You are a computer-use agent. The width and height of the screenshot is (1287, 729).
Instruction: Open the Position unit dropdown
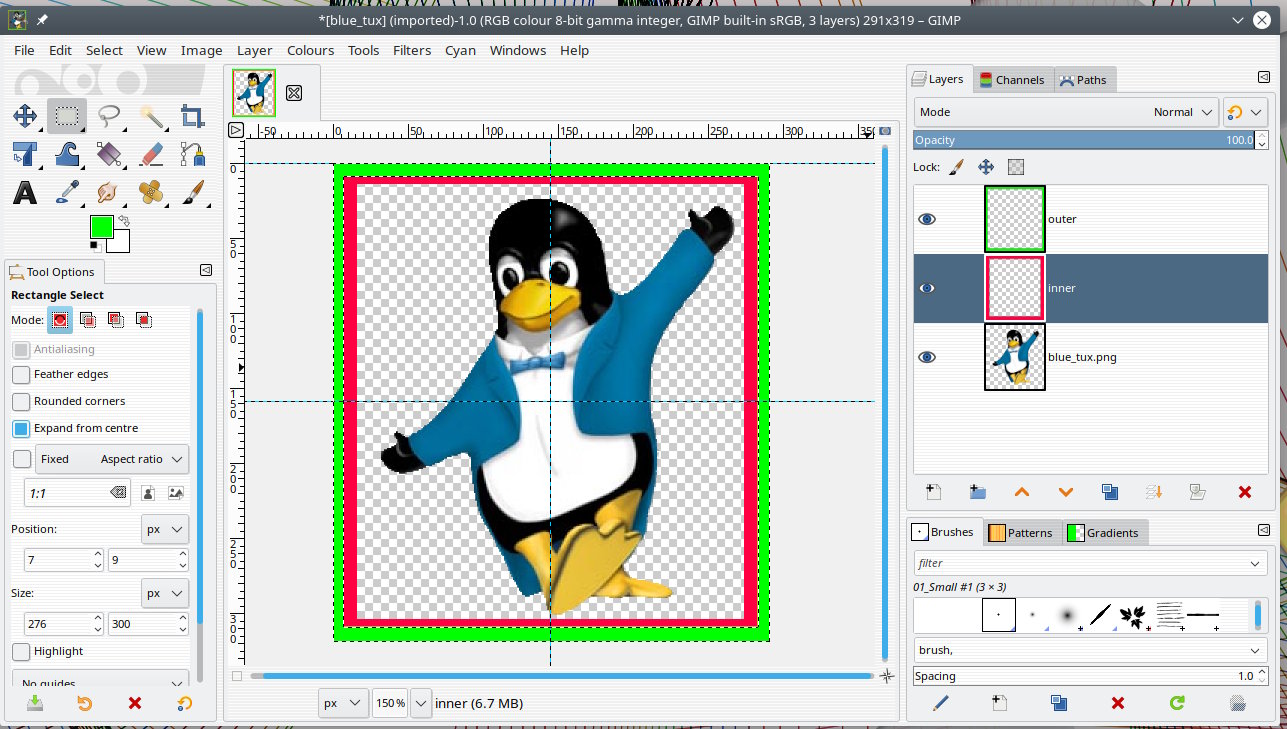tap(165, 529)
